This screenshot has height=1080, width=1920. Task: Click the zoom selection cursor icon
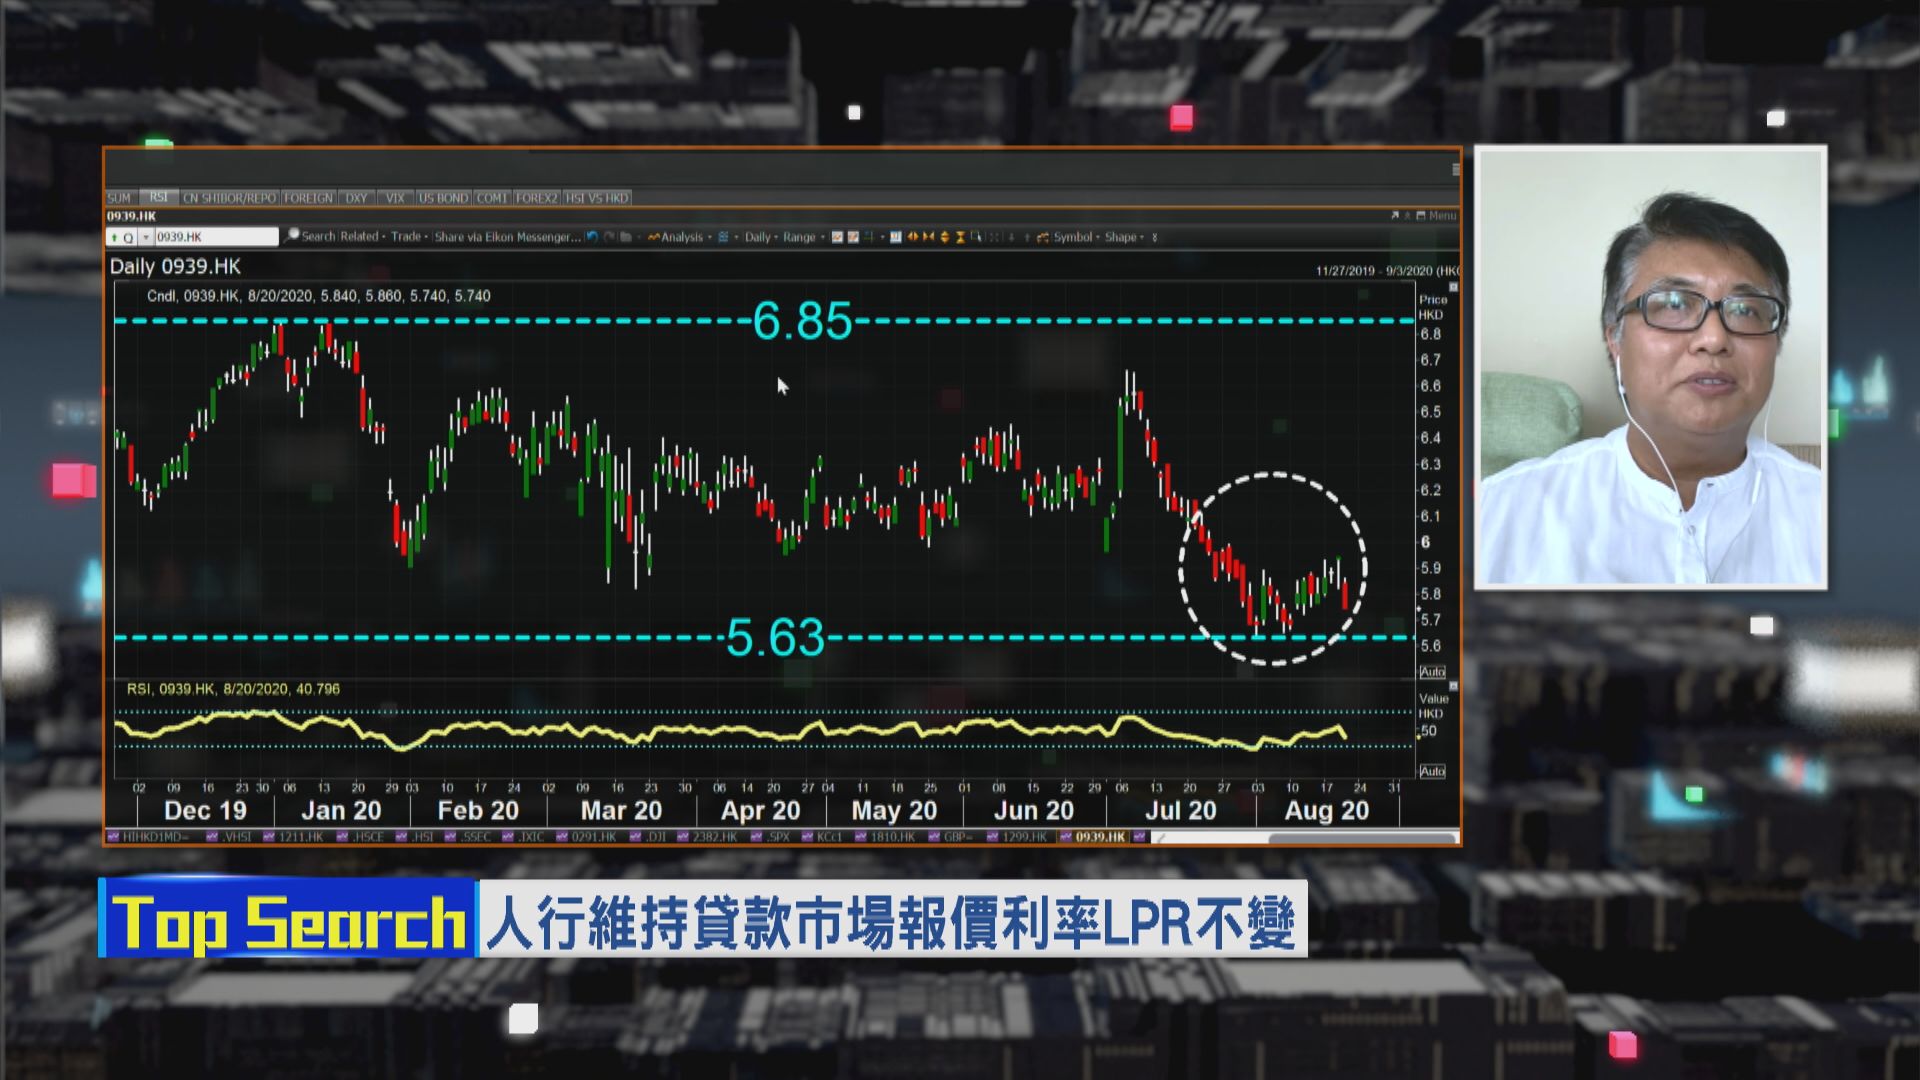pyautogui.click(x=976, y=237)
